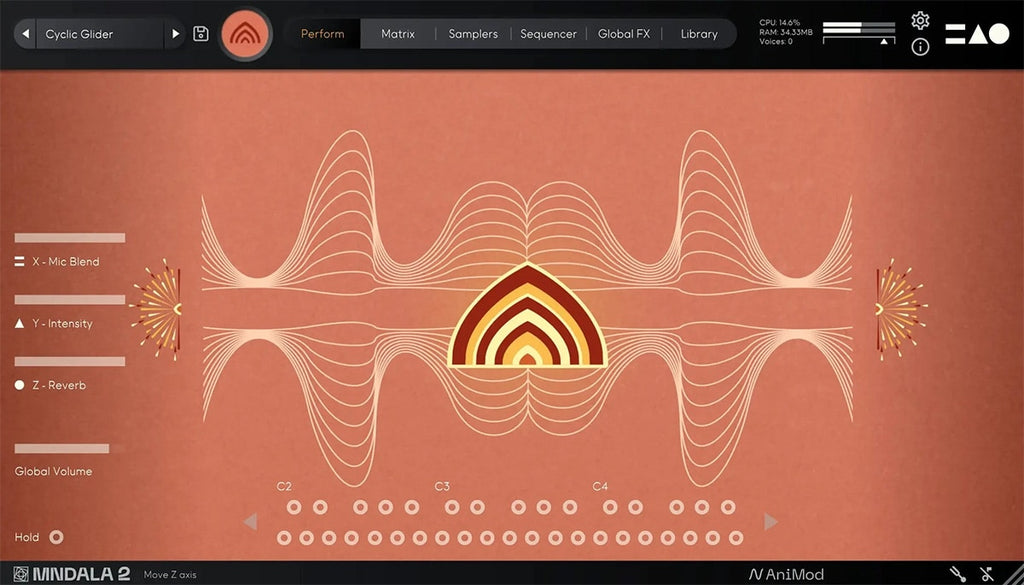Shift keyboard octave right with arrow
Viewport: 1024px width, 585px height.
(771, 521)
